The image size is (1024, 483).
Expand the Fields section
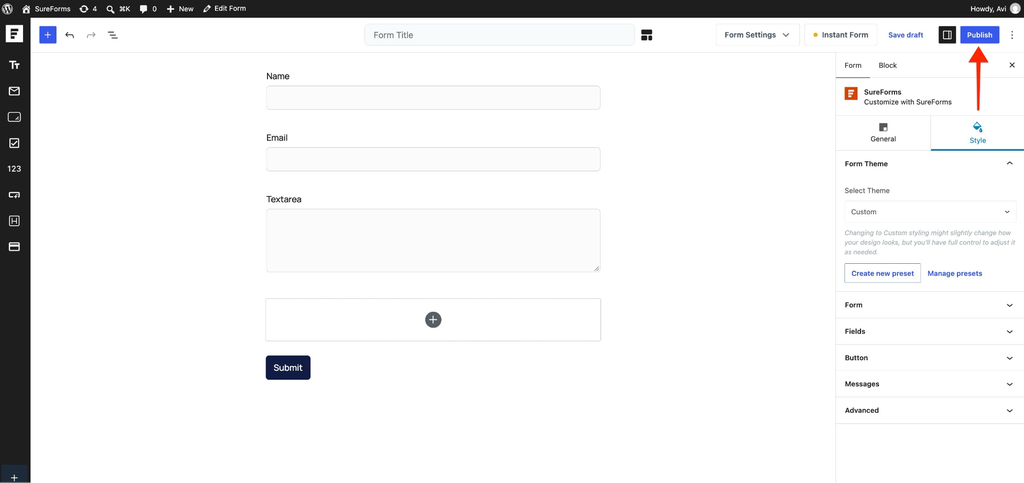pos(930,331)
